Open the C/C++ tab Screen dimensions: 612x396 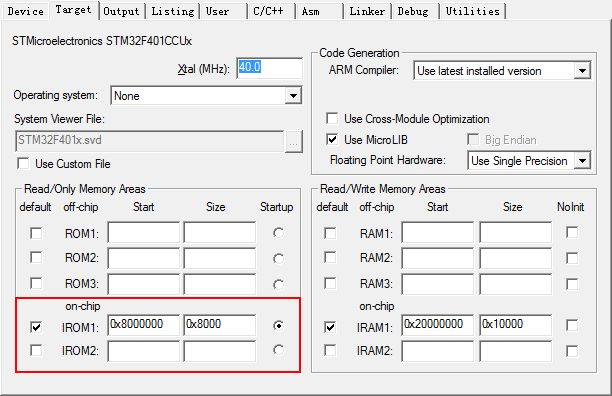point(271,11)
